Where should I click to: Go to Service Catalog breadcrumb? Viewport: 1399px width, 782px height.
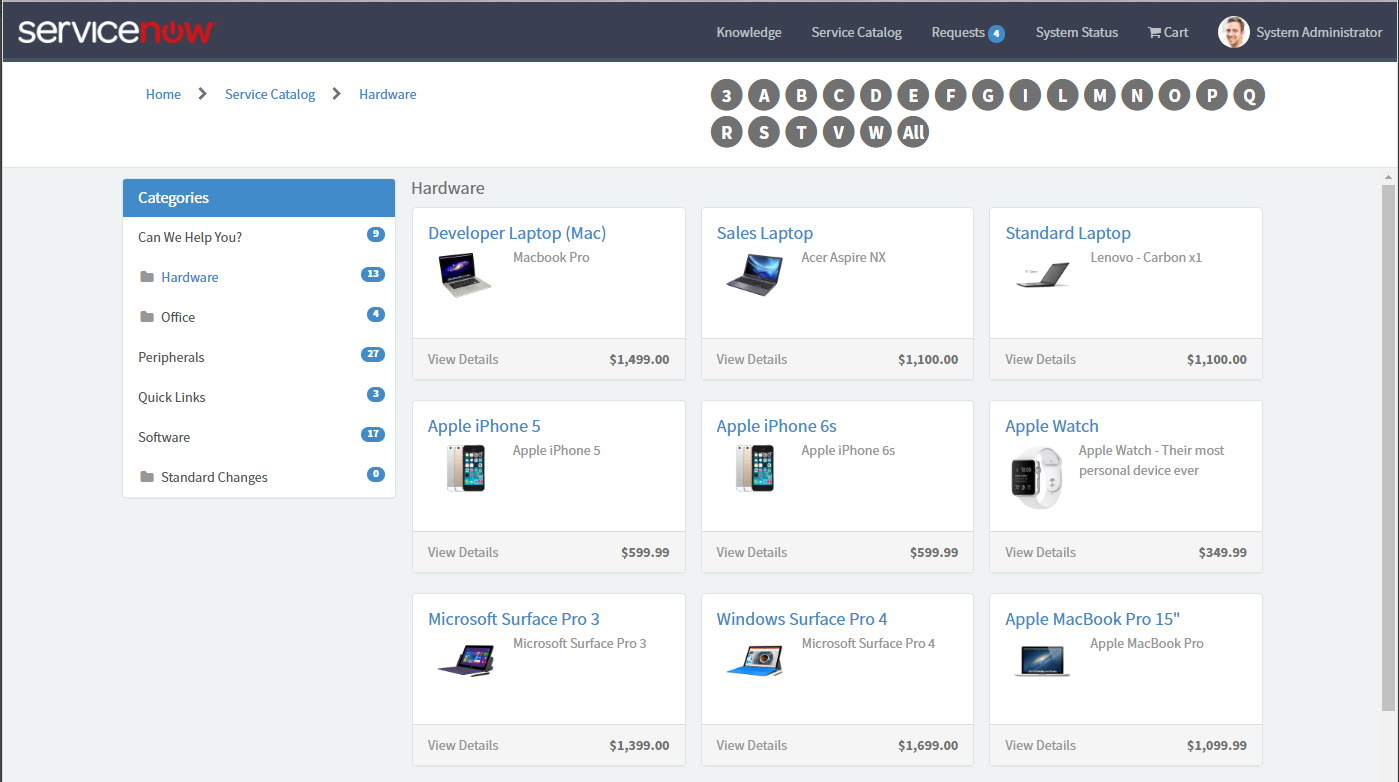(x=270, y=94)
